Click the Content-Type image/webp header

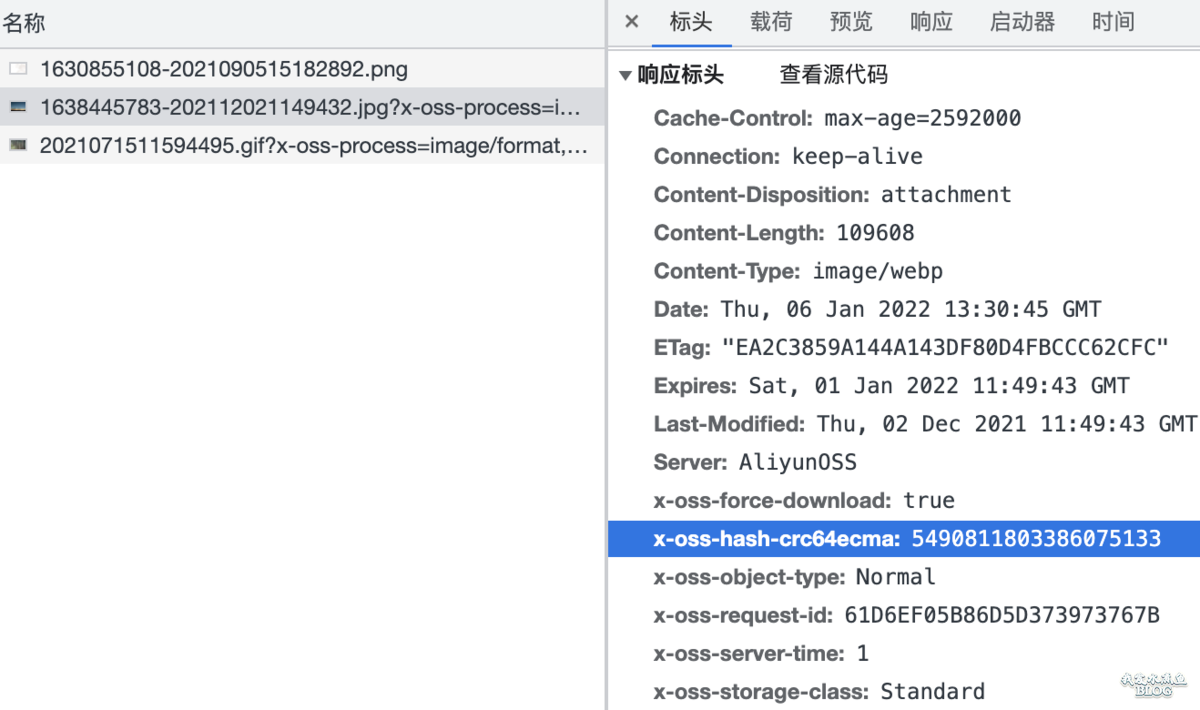pyautogui.click(x=798, y=271)
